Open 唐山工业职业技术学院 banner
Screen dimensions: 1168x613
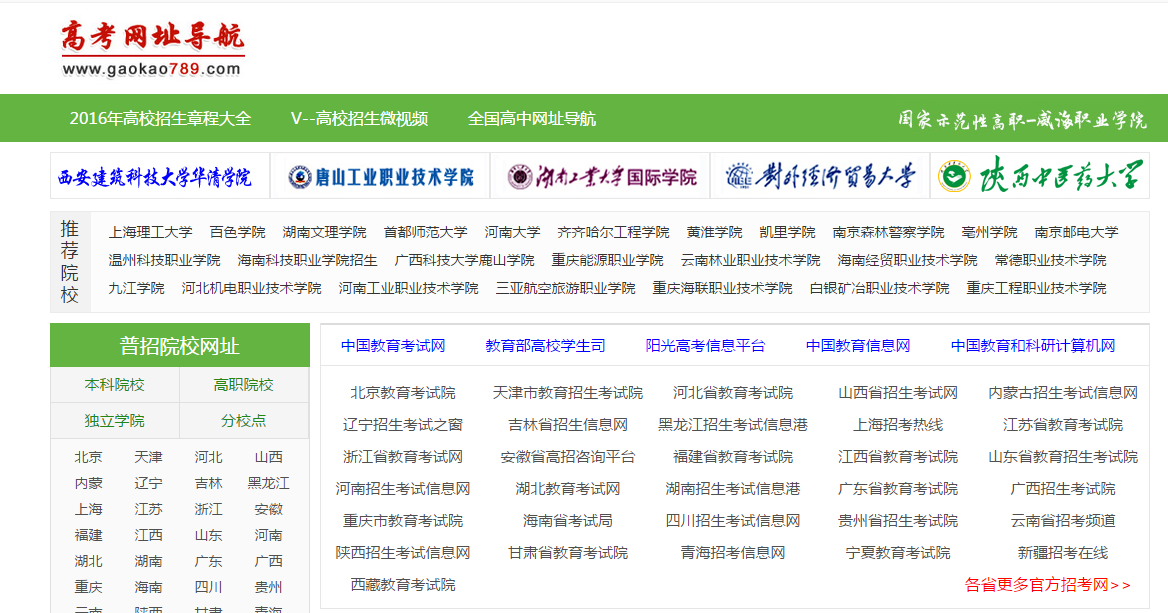(380, 176)
